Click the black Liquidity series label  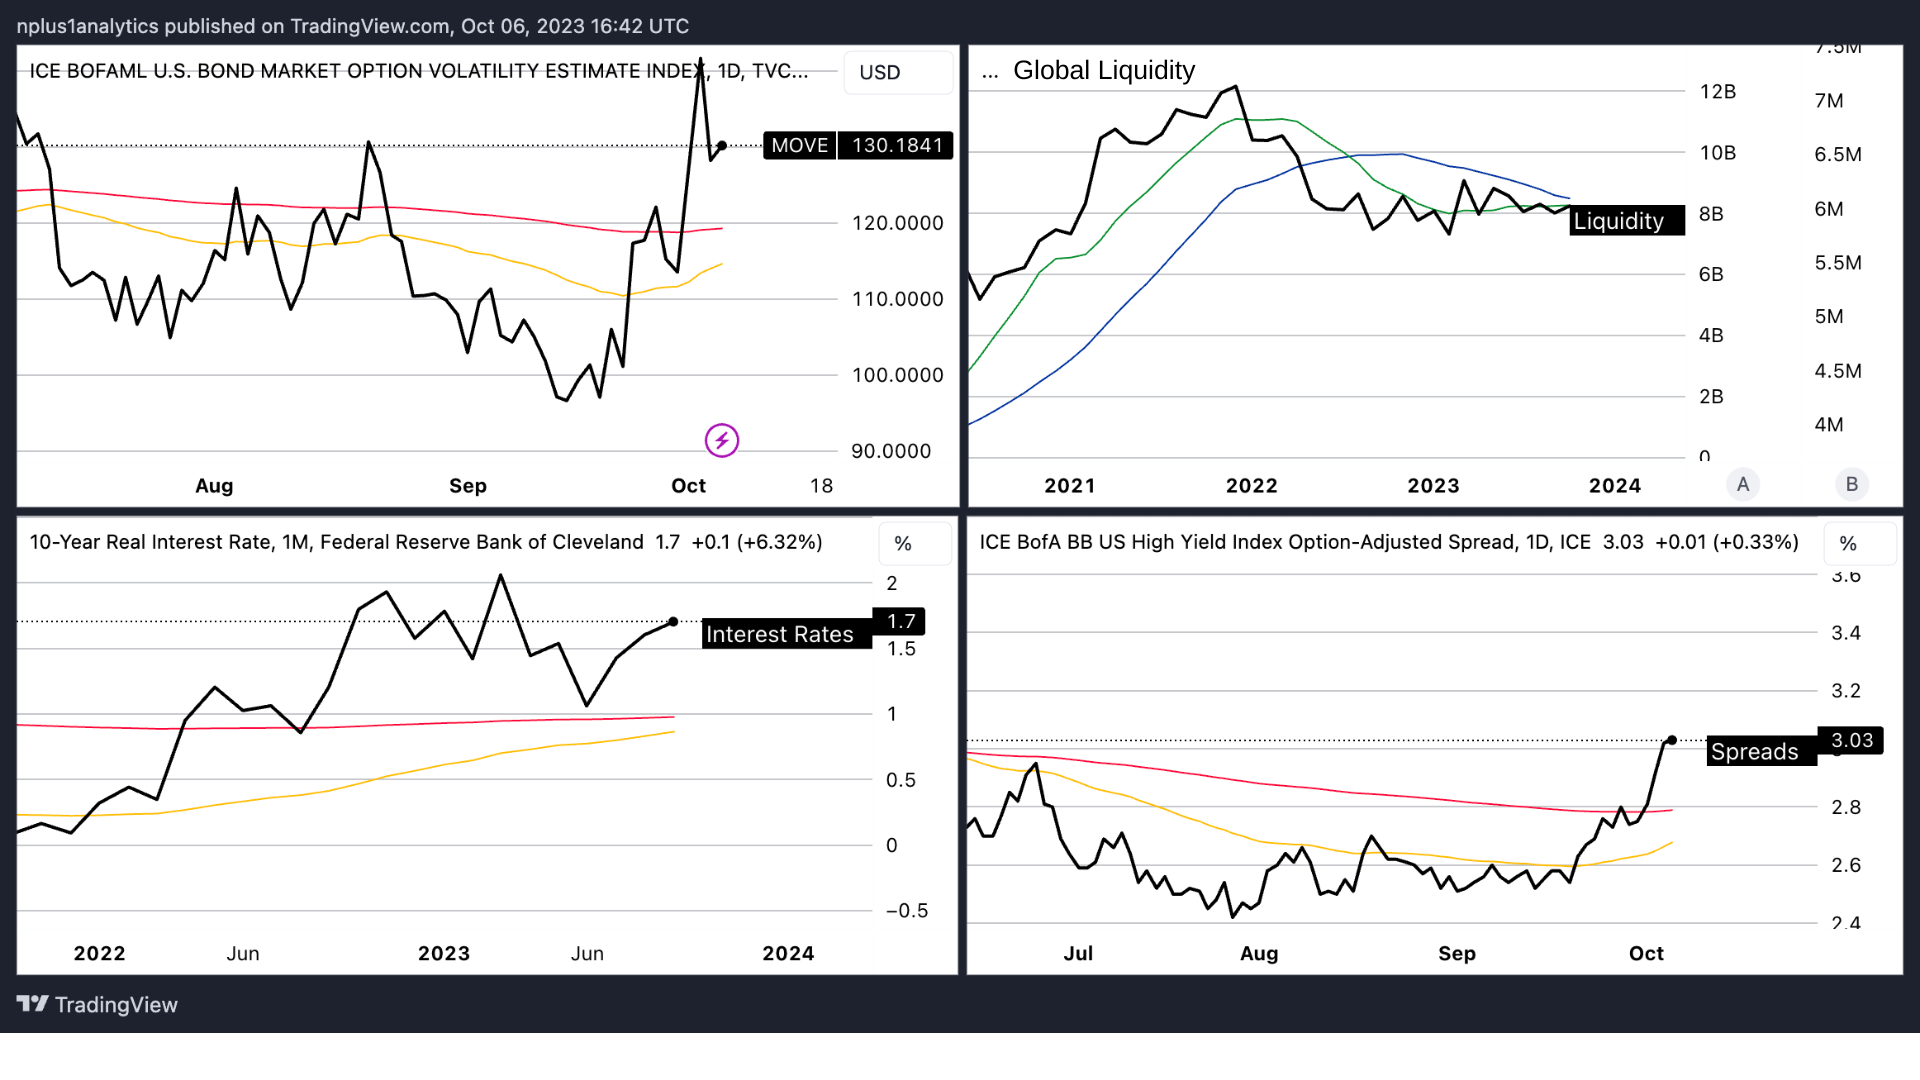click(1625, 221)
